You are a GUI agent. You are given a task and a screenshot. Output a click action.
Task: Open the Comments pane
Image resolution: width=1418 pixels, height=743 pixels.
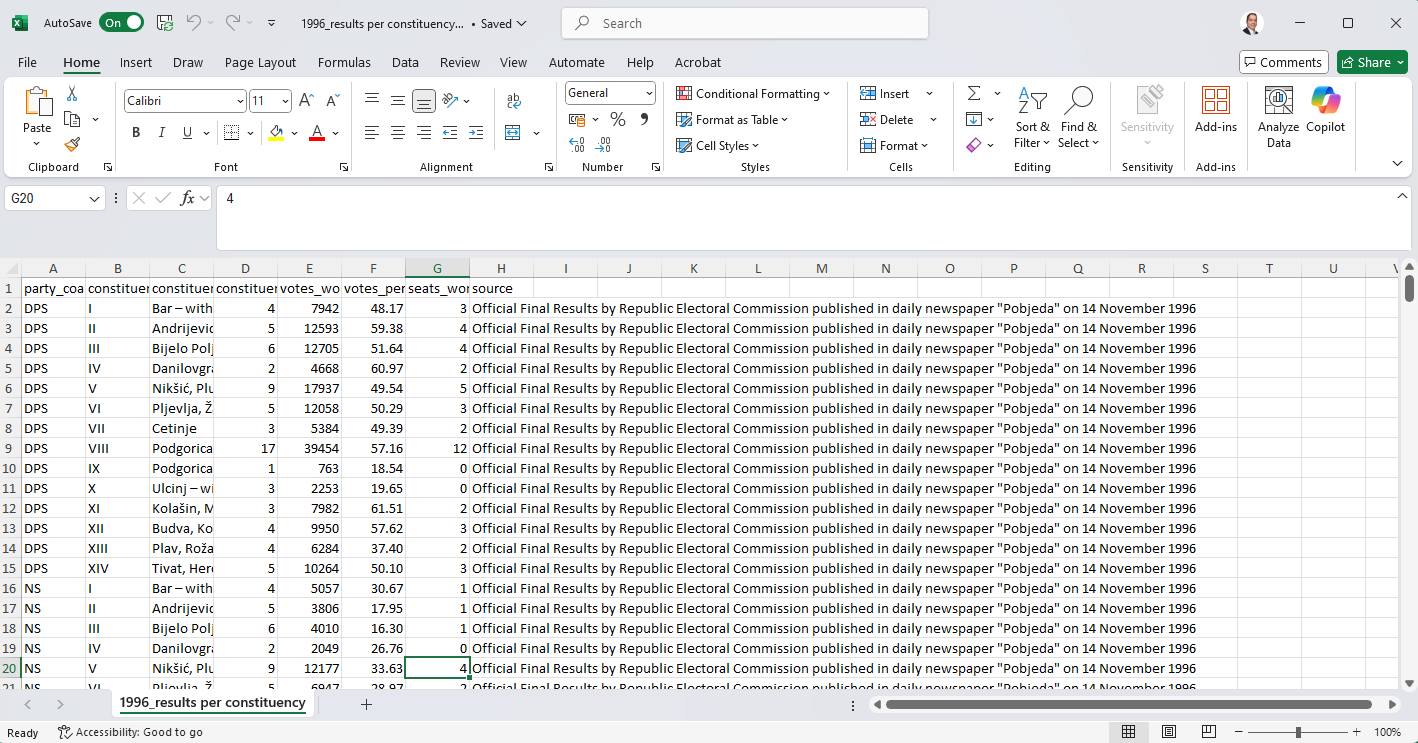point(1283,62)
